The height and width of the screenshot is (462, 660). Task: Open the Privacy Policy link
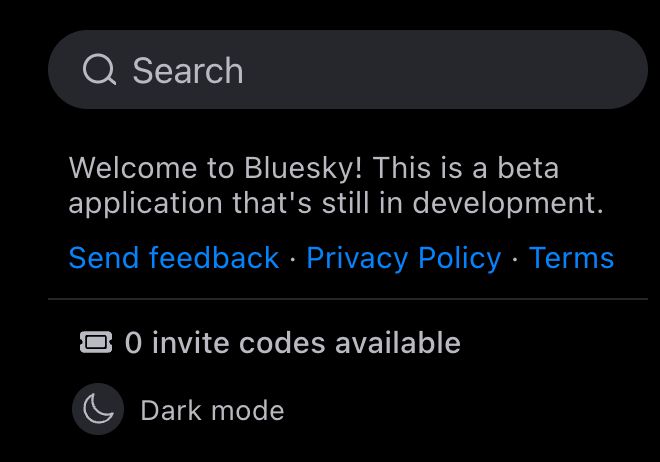403,258
